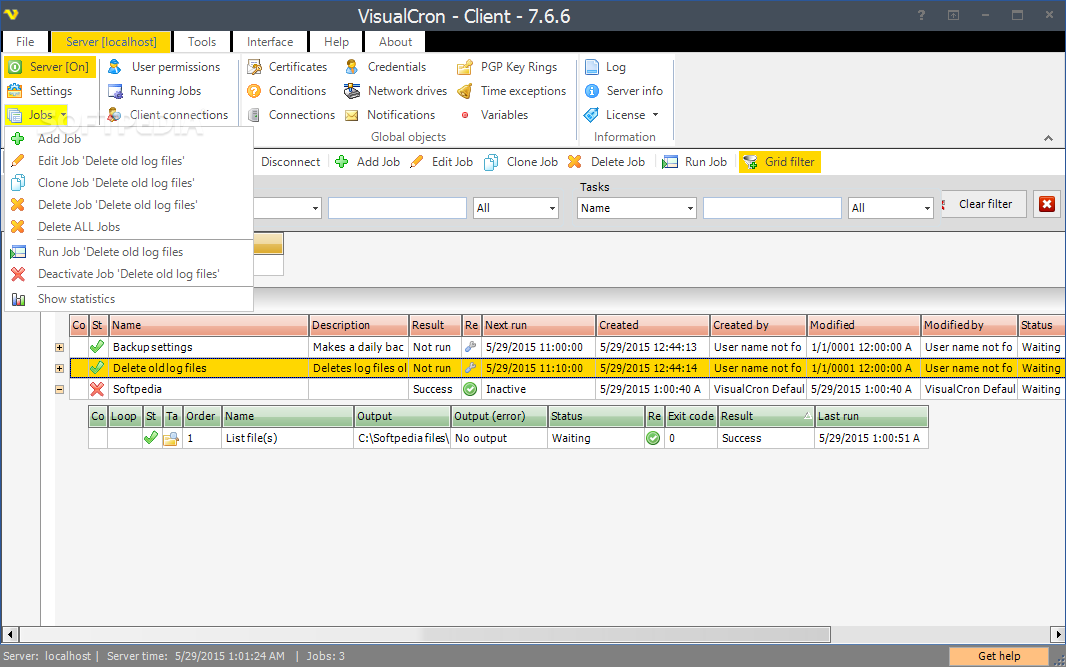This screenshot has height=667, width=1066.
Task: Click Add Job in toolbar
Action: pyautogui.click(x=368, y=162)
